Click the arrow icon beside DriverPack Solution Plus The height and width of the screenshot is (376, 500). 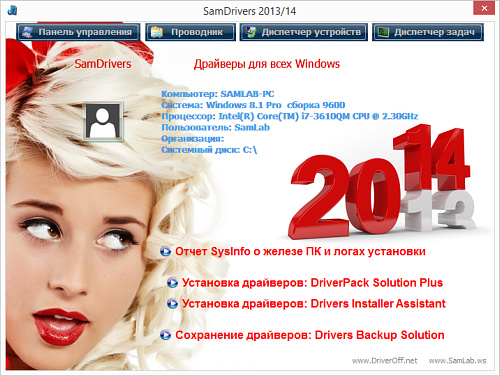(172, 283)
